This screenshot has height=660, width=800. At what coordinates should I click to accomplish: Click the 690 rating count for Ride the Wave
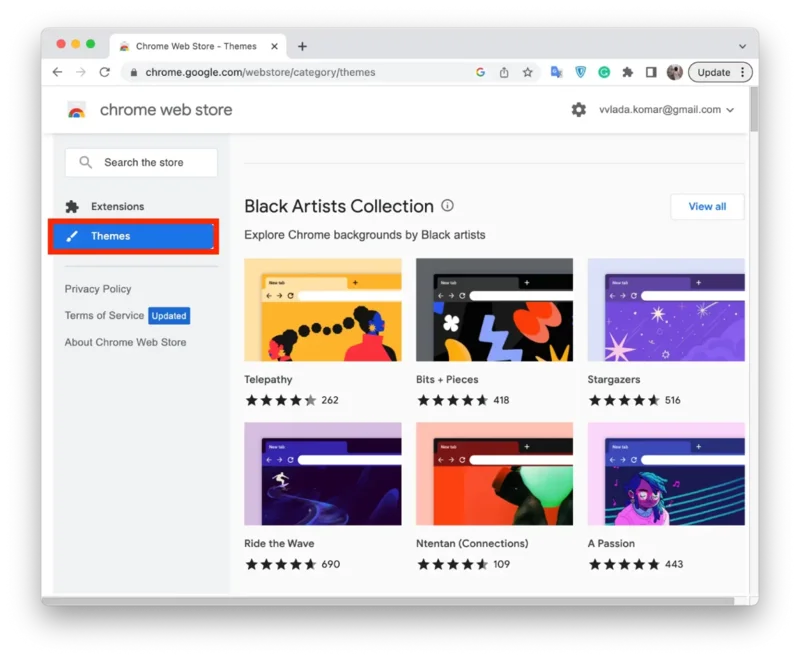(331, 564)
